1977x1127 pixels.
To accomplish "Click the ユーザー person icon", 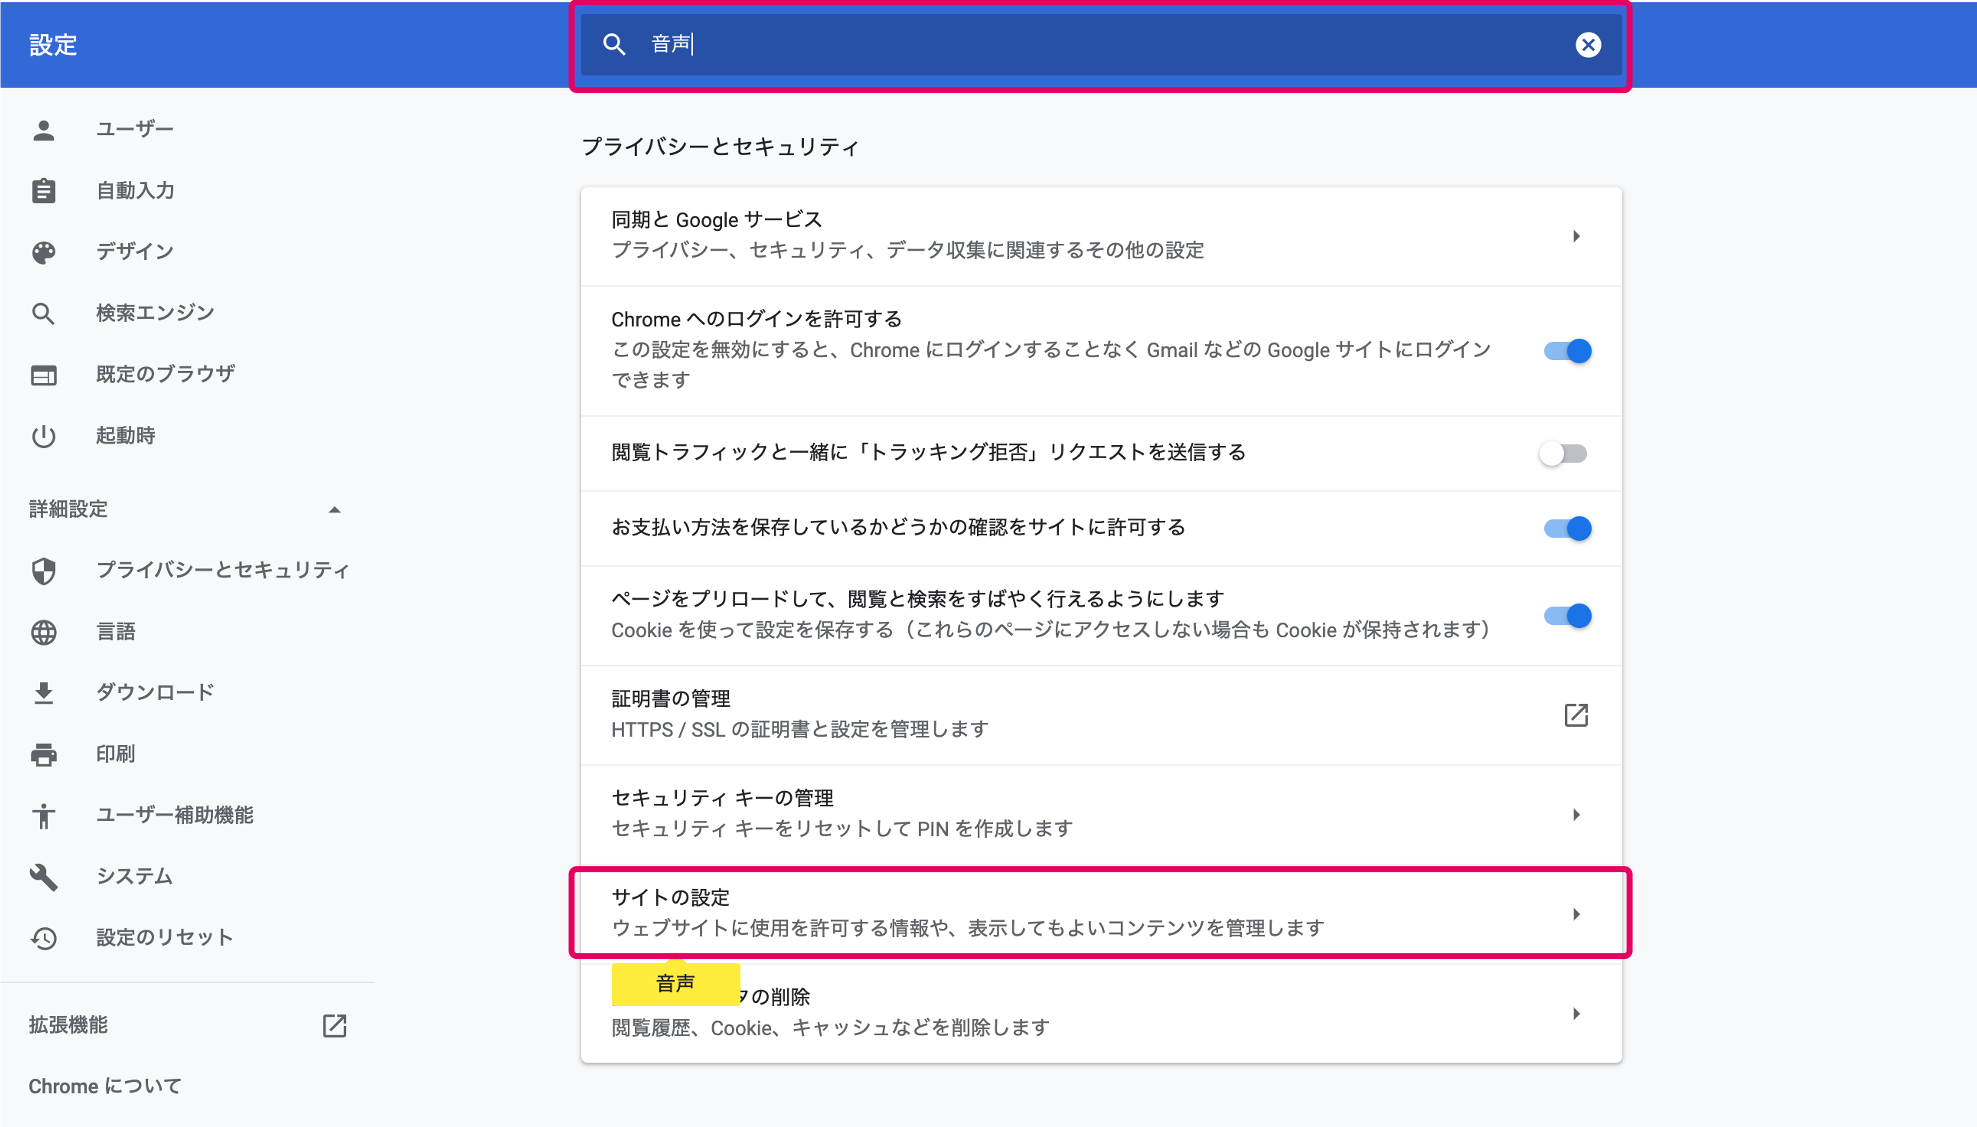I will click(x=43, y=130).
